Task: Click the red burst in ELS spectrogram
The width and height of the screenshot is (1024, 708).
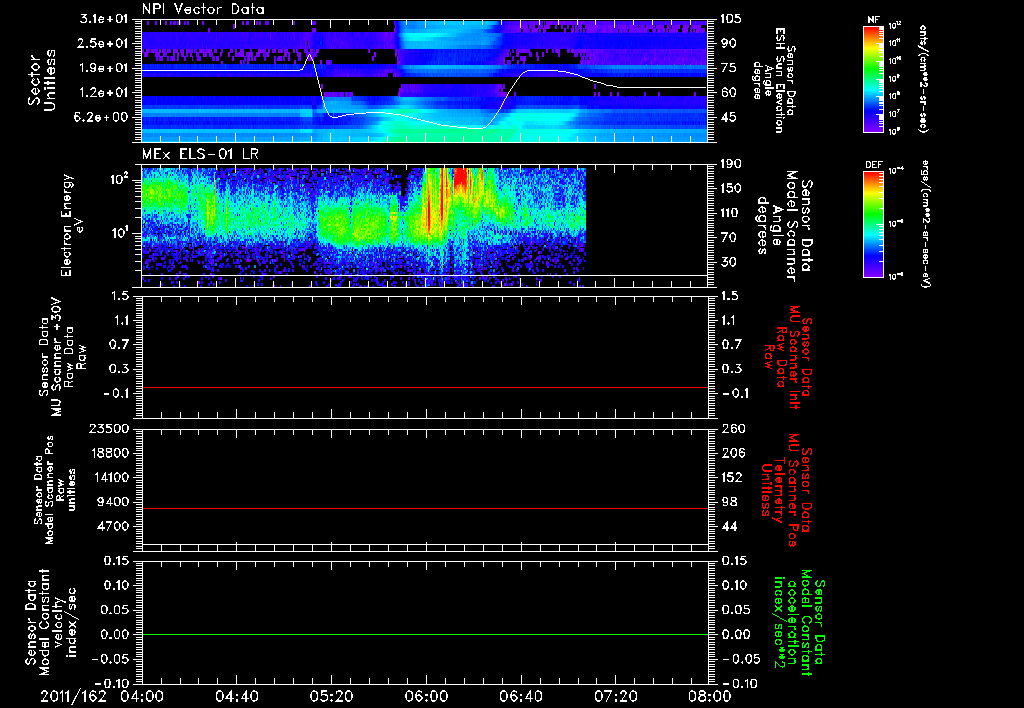Action: click(461, 176)
